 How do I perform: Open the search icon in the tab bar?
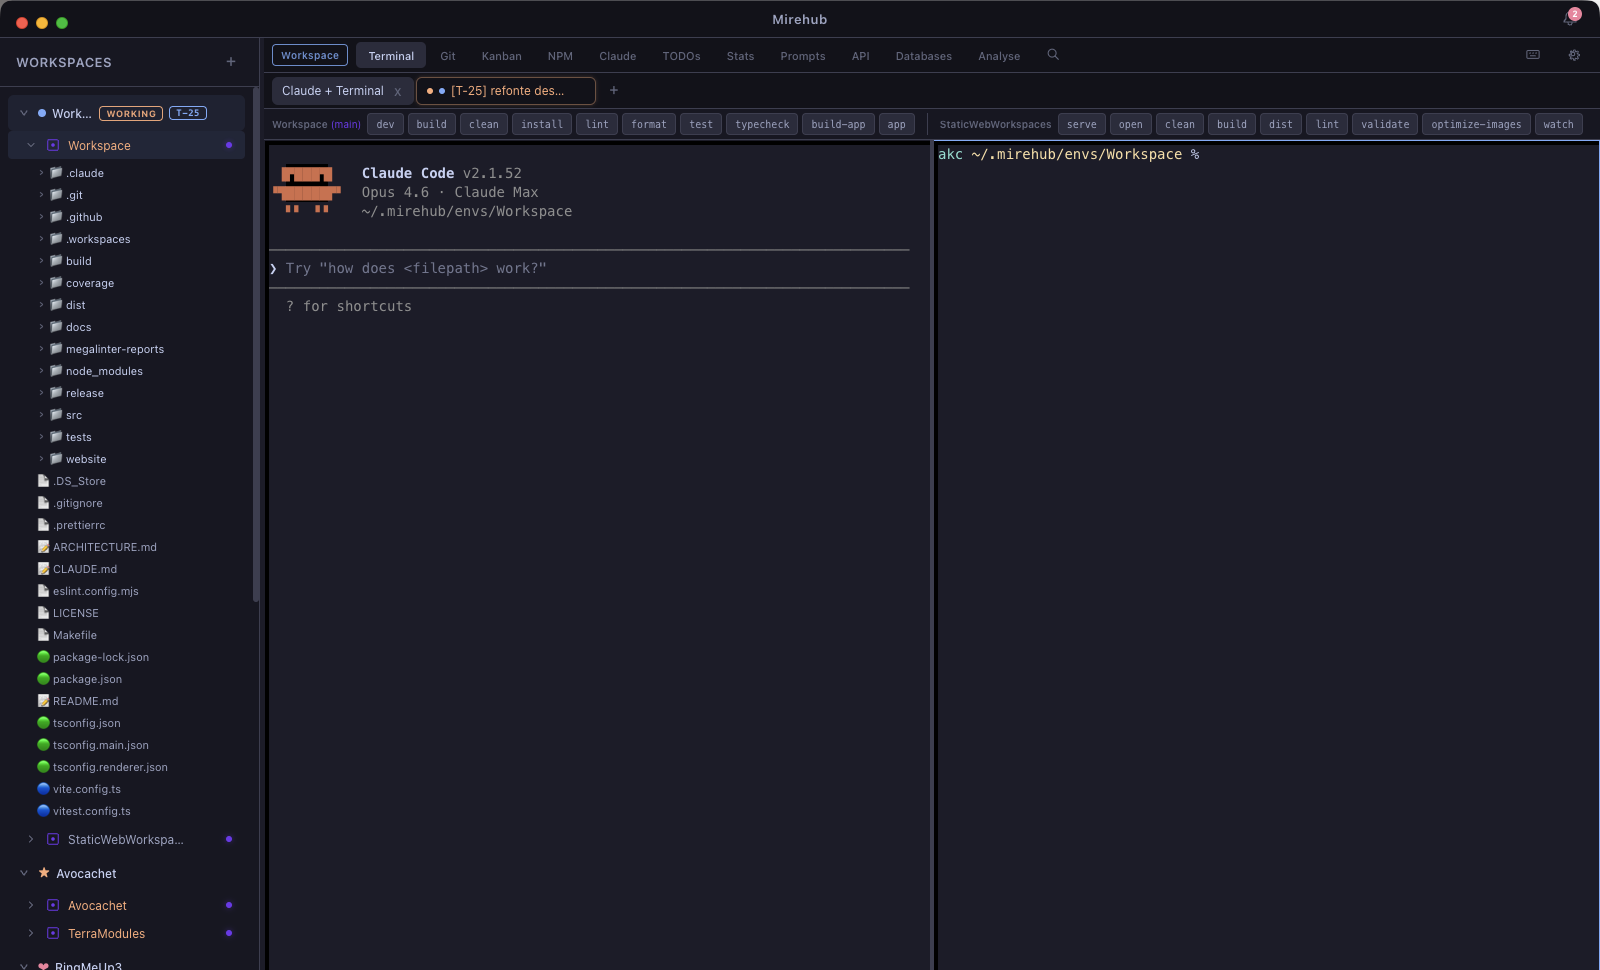pos(1052,55)
